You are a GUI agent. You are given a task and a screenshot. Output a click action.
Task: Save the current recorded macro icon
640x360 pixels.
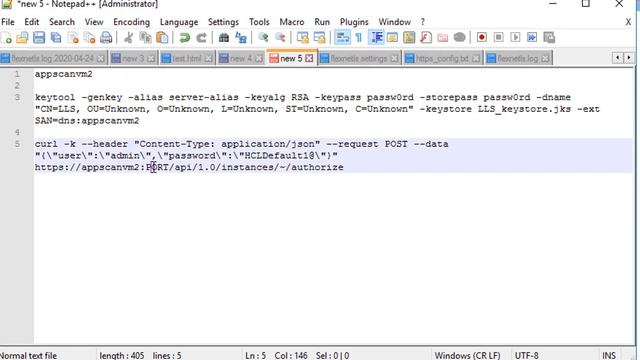coord(549,38)
